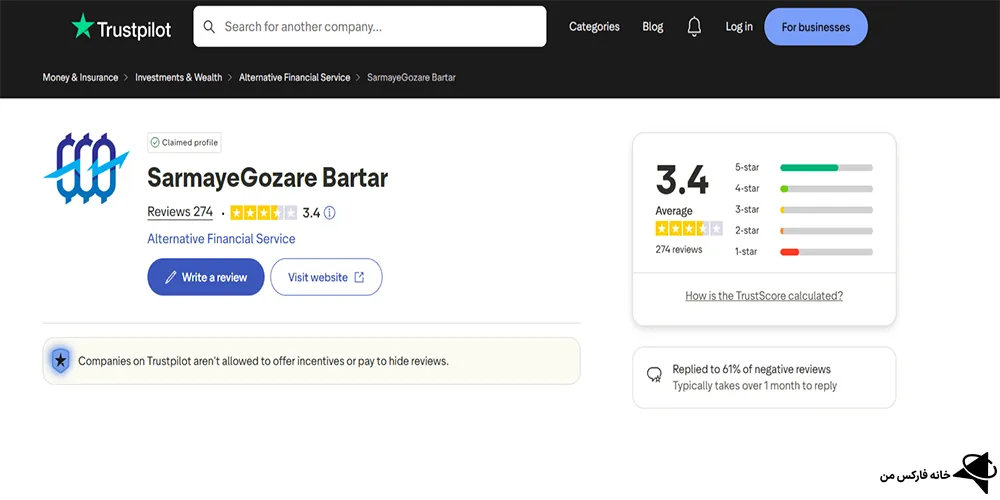Image resolution: width=1000 pixels, height=500 pixels.
Task: Open the notifications bell
Action: point(694,27)
